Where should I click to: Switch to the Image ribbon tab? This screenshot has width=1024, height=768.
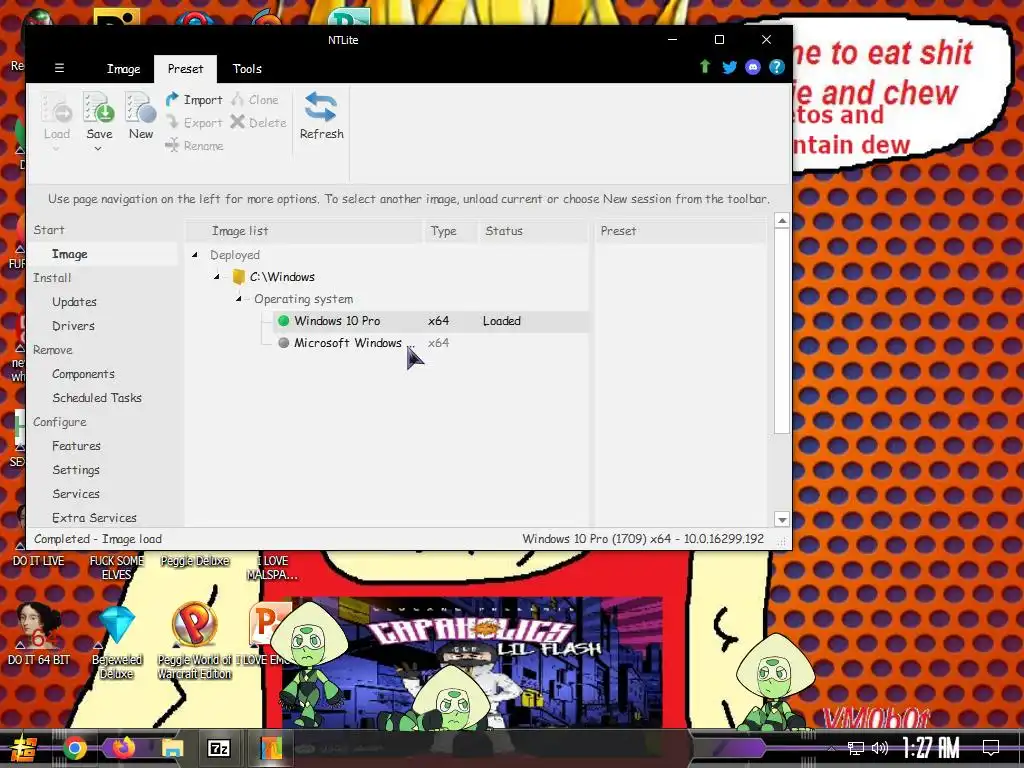[123, 69]
